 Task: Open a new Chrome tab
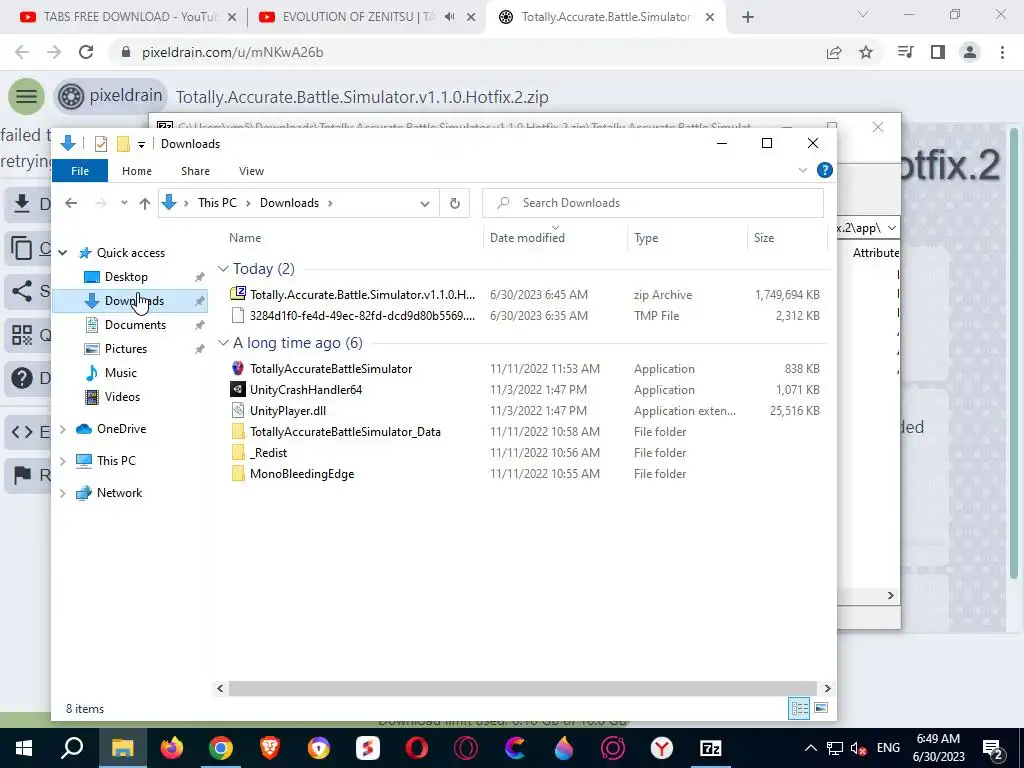tap(748, 18)
